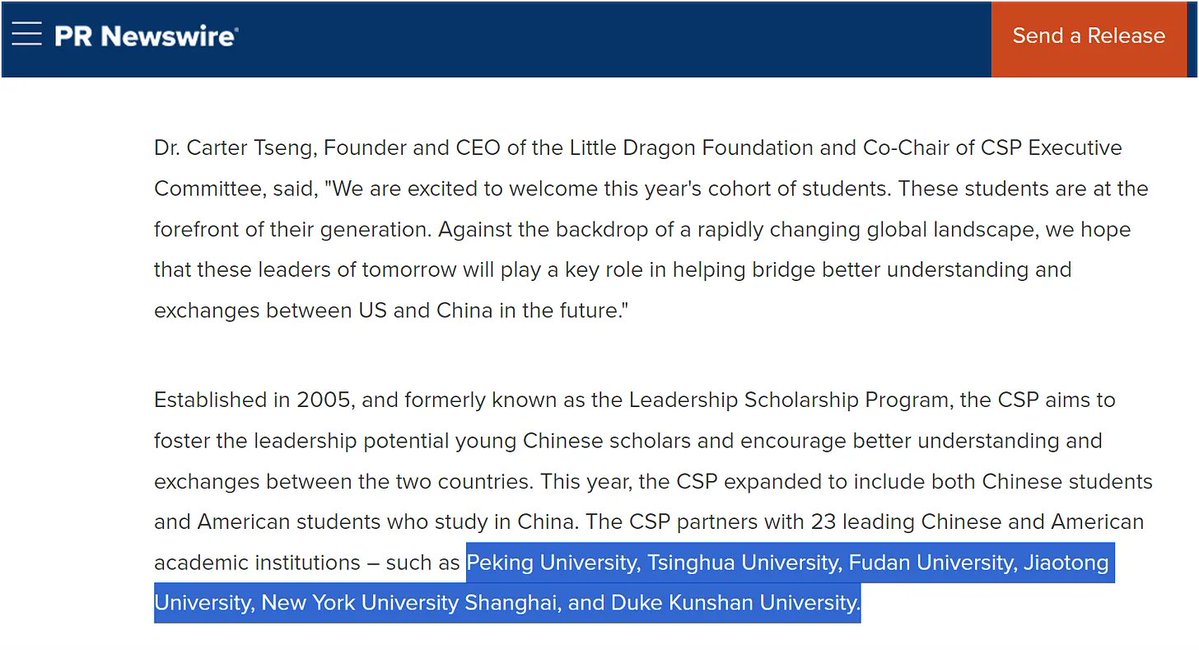Click the highlighted word Jiaotong
Screen dimensions: 1199x650
(1066, 563)
